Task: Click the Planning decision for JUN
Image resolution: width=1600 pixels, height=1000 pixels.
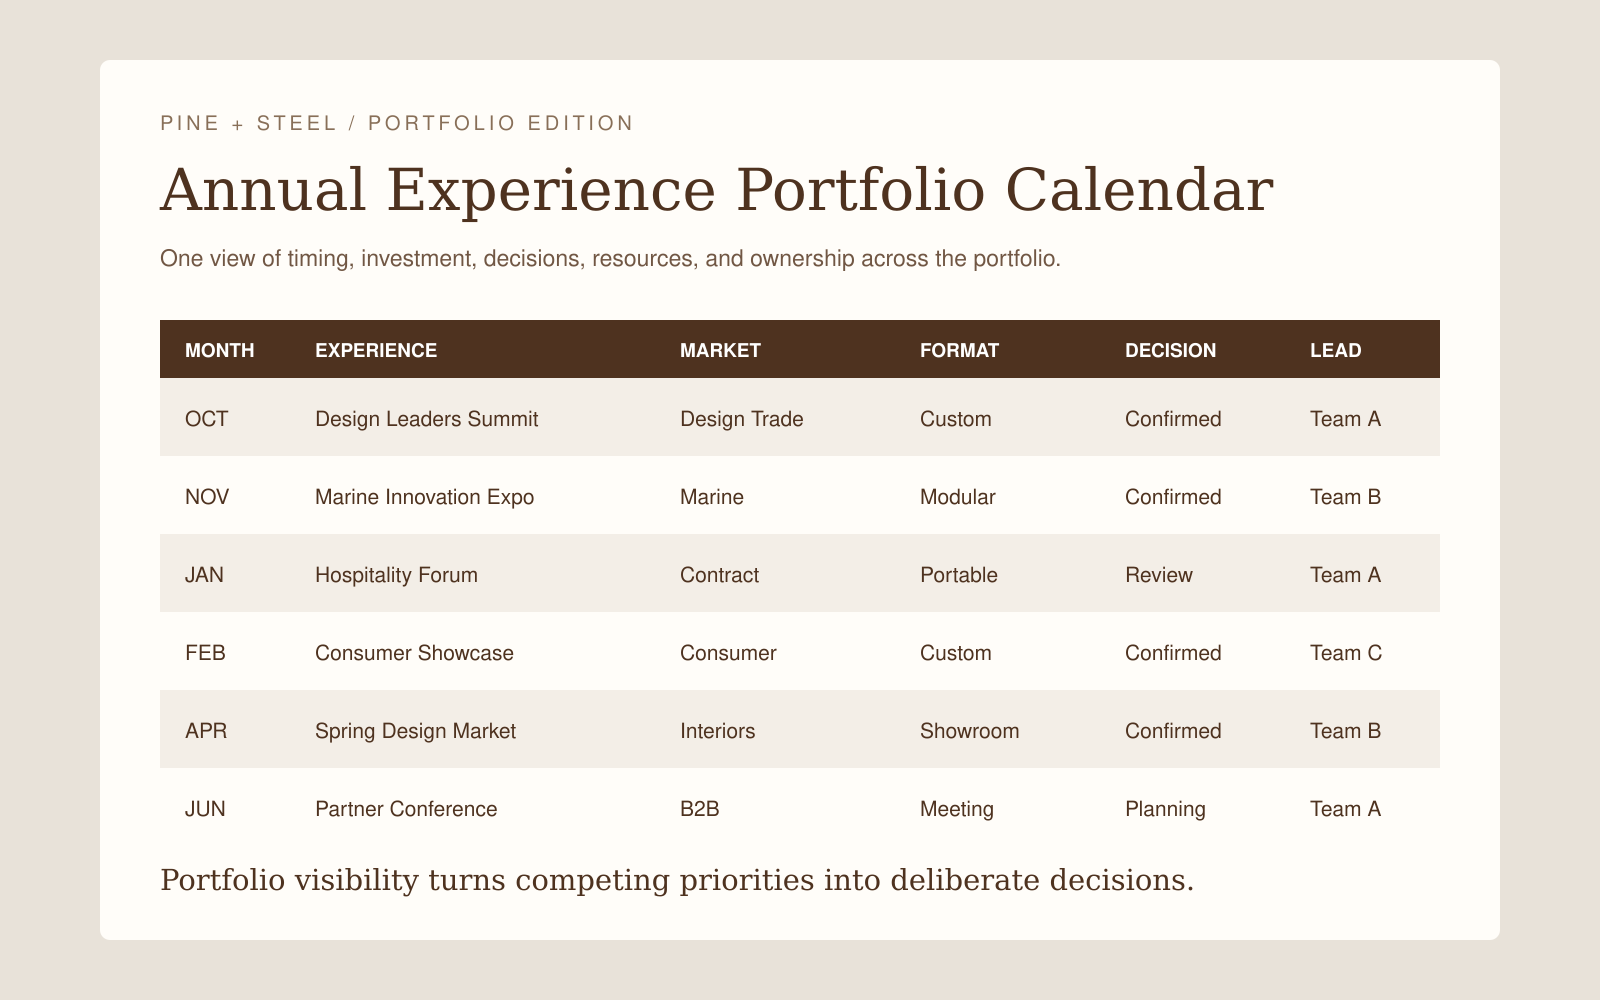Action: click(x=1165, y=809)
